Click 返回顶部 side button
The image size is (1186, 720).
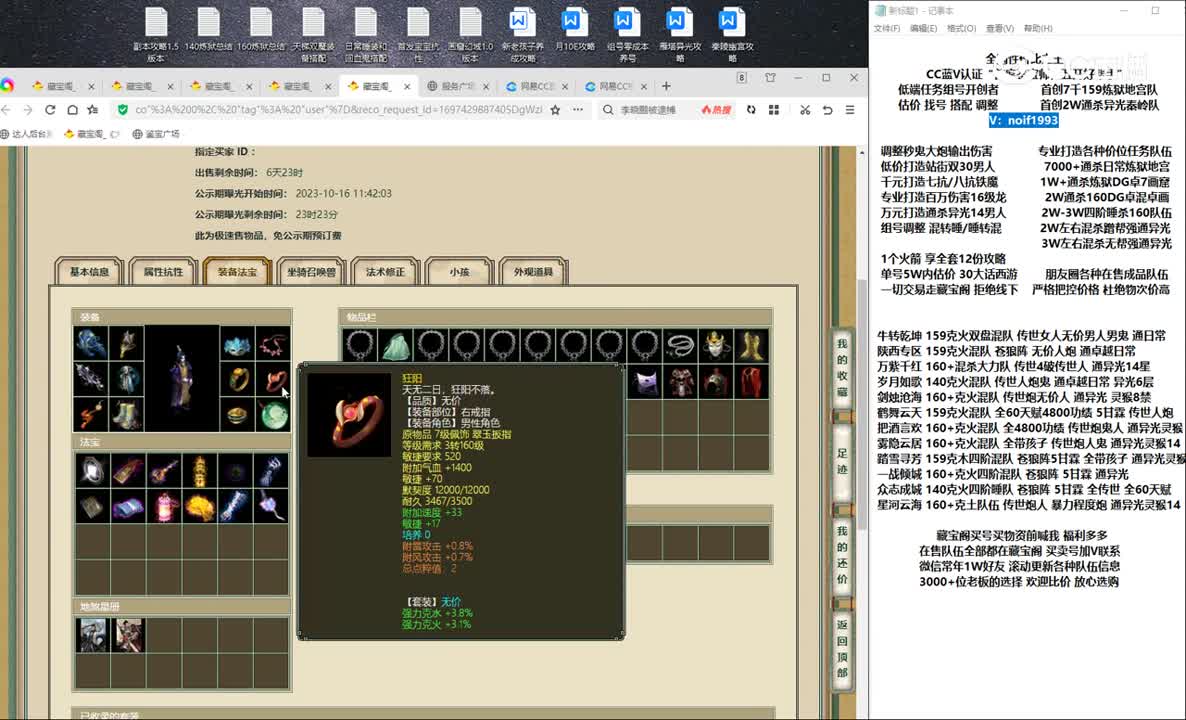(842, 648)
